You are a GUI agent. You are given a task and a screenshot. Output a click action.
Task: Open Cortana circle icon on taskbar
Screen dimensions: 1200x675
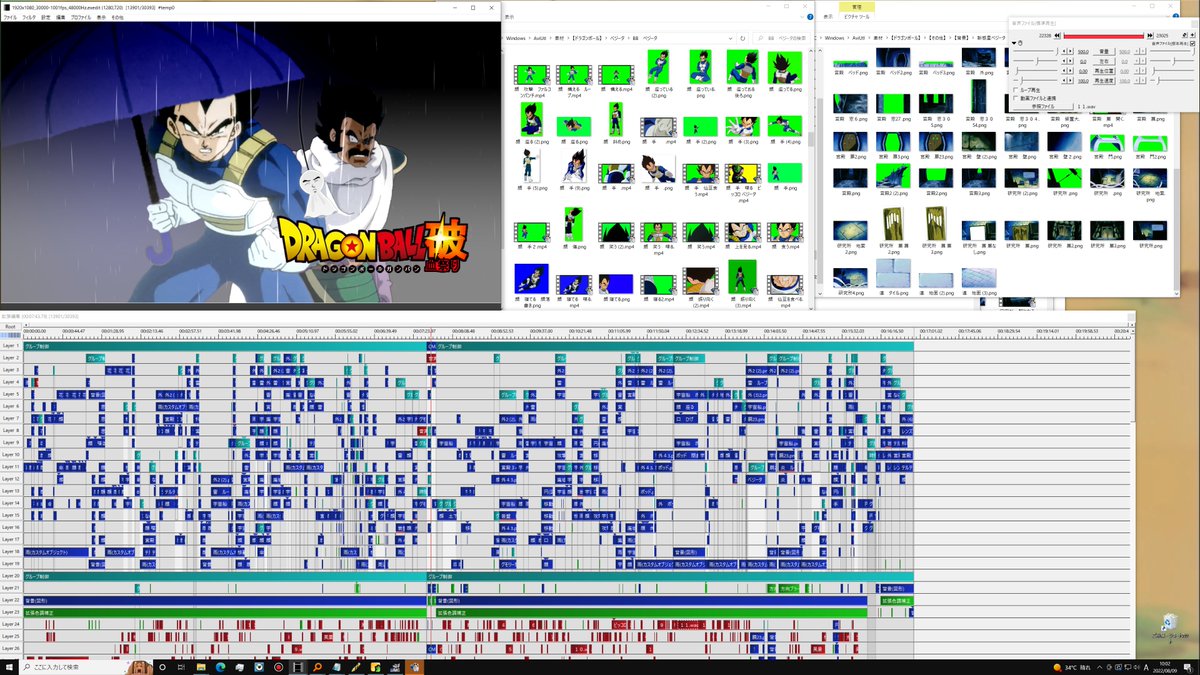(162, 666)
